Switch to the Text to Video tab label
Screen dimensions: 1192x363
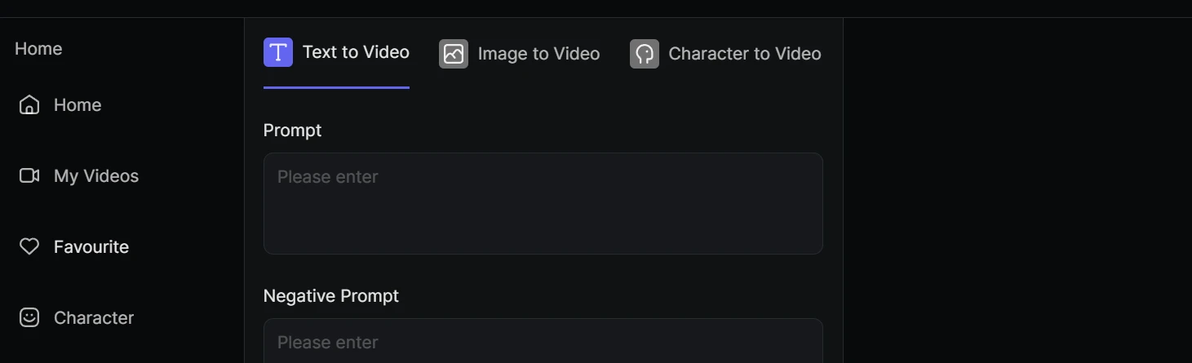[356, 52]
